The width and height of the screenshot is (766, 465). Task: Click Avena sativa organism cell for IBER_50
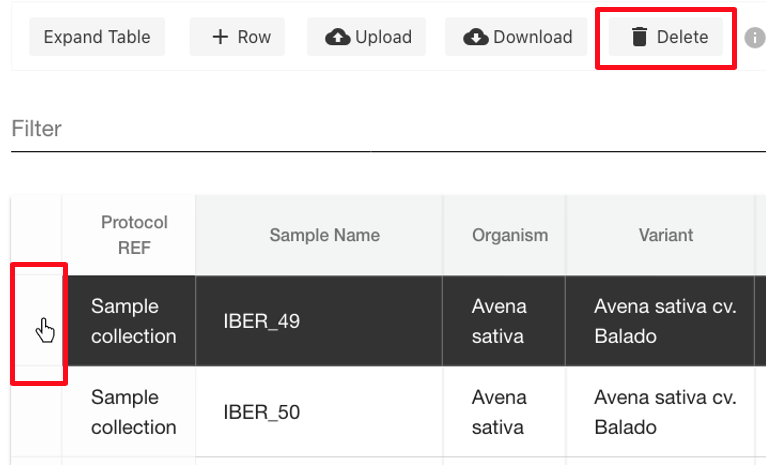pyautogui.click(x=504, y=412)
